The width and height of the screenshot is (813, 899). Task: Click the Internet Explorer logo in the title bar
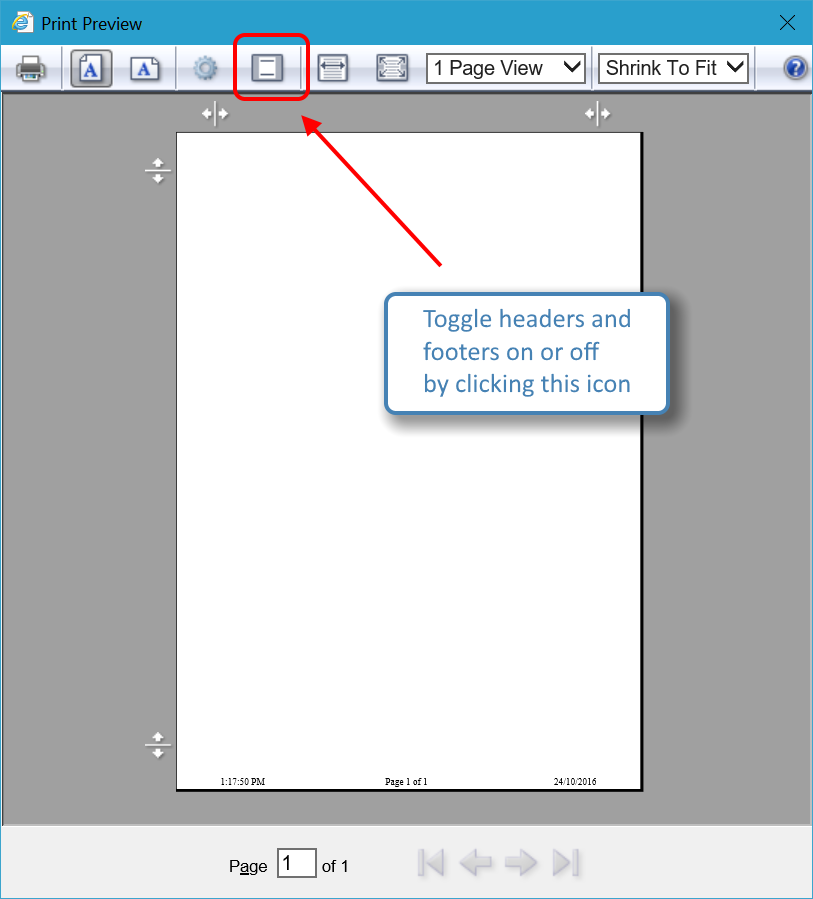(21, 21)
